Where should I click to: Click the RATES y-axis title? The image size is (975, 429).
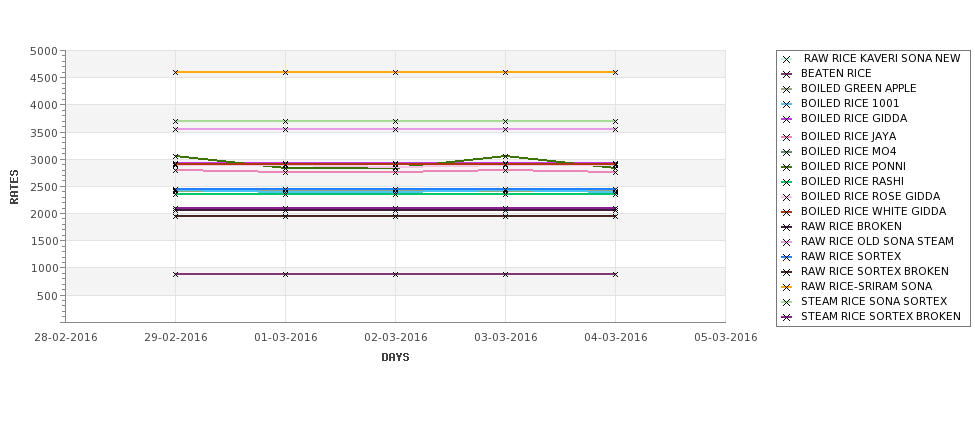tap(14, 187)
